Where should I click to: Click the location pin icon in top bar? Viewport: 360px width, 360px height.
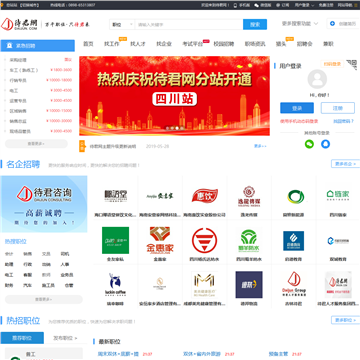2,5
